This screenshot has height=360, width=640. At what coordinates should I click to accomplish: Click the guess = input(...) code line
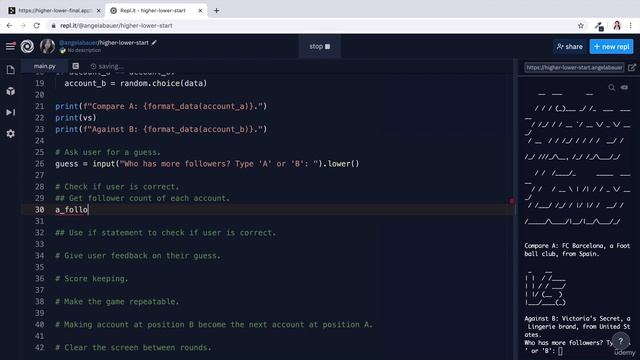pyautogui.click(x=207, y=164)
